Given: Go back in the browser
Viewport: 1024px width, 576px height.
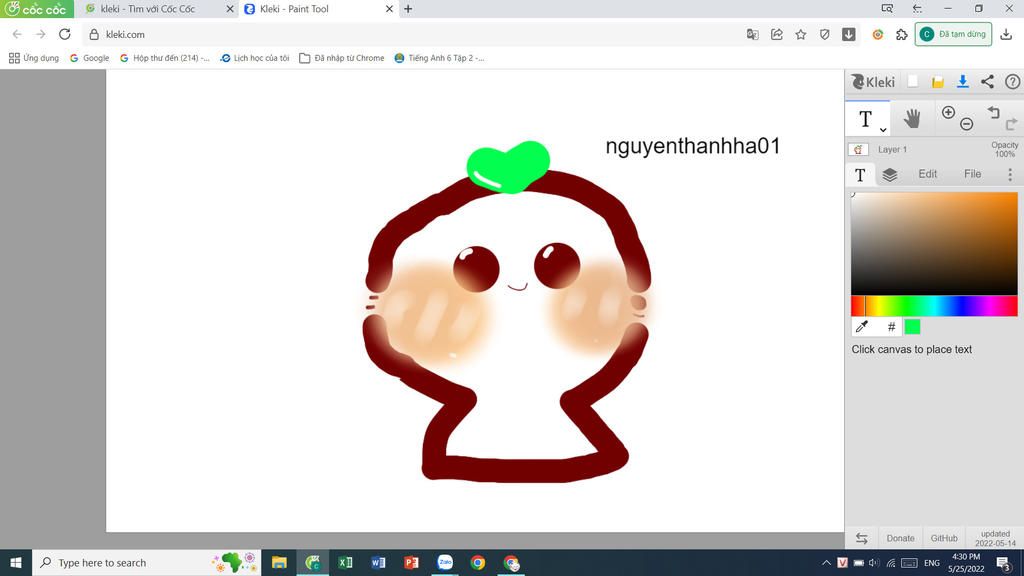Looking at the screenshot, I should click(17, 34).
